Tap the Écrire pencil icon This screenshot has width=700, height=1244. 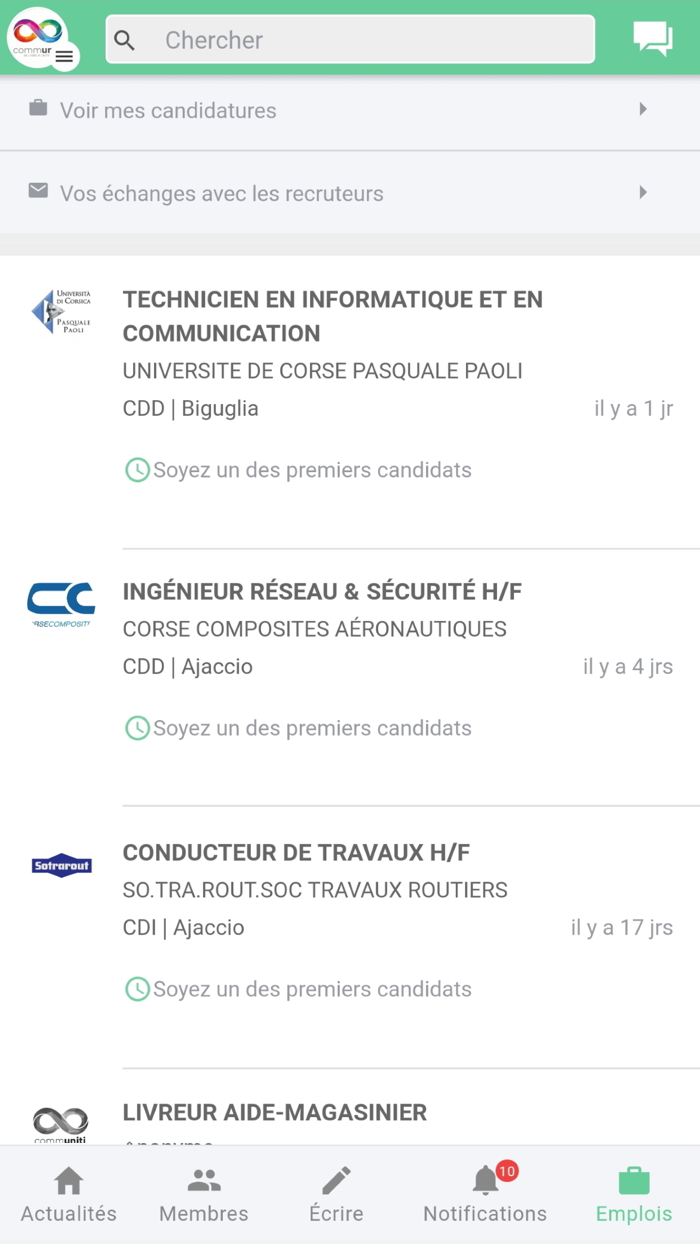(335, 1181)
